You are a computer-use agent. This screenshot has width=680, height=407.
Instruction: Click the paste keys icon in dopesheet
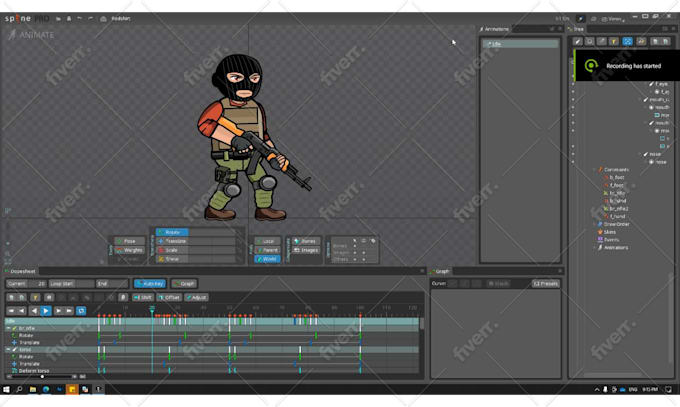pyautogui.click(x=22, y=297)
